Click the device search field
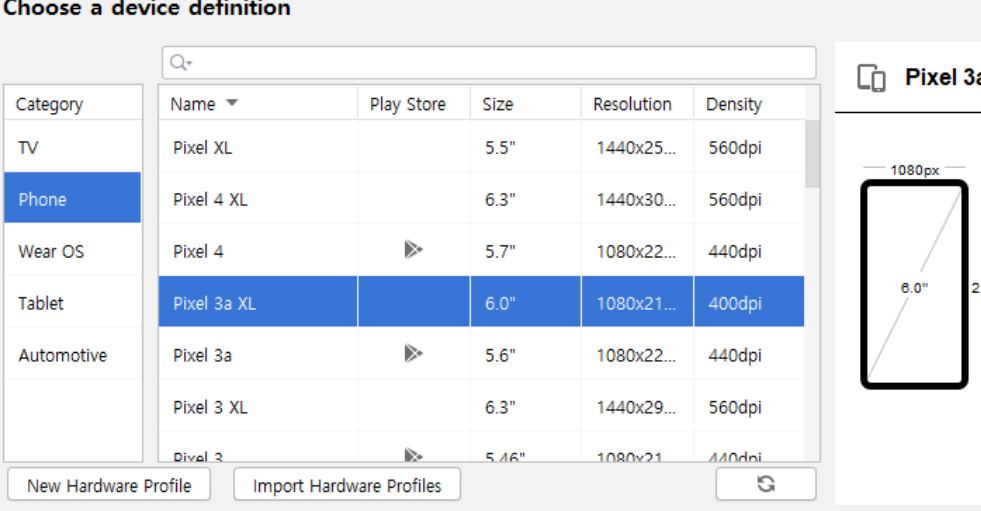981x511 pixels. pyautogui.click(x=489, y=63)
